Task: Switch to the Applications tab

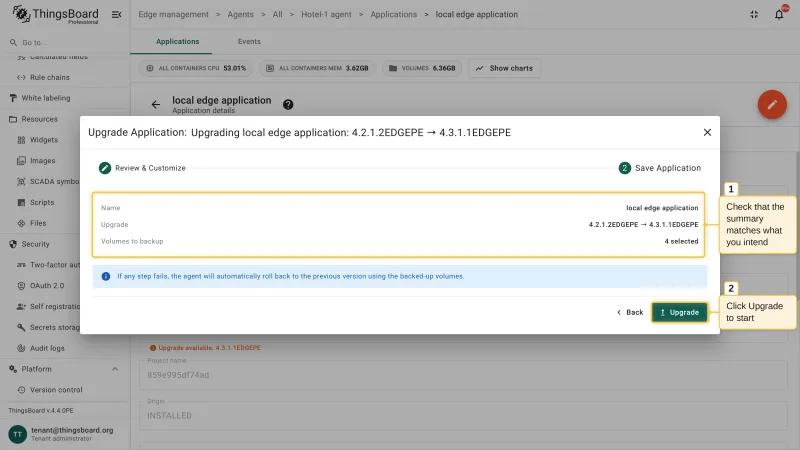Action: click(178, 41)
